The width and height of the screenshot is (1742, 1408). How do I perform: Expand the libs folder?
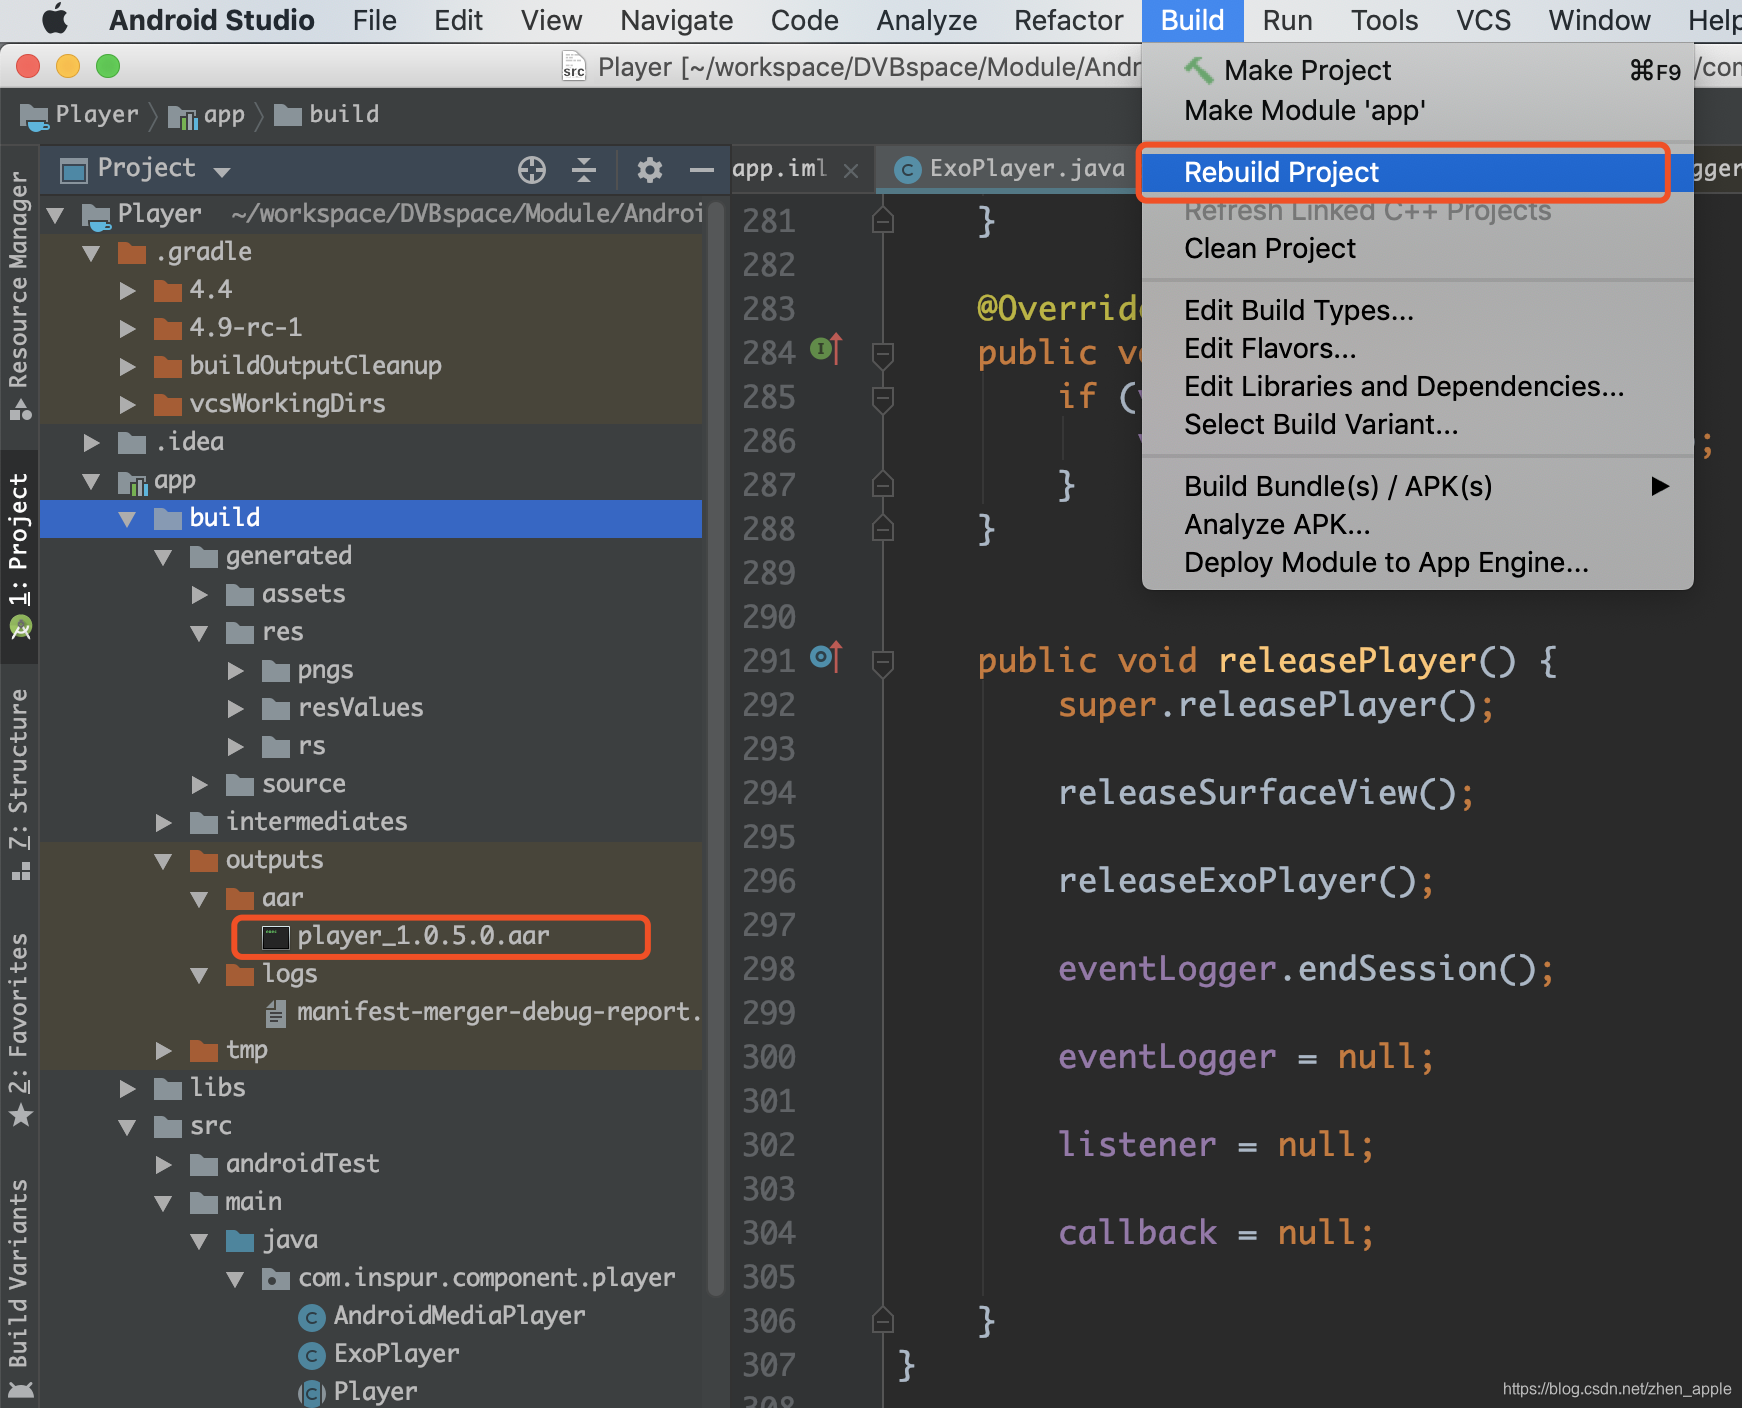(127, 1089)
